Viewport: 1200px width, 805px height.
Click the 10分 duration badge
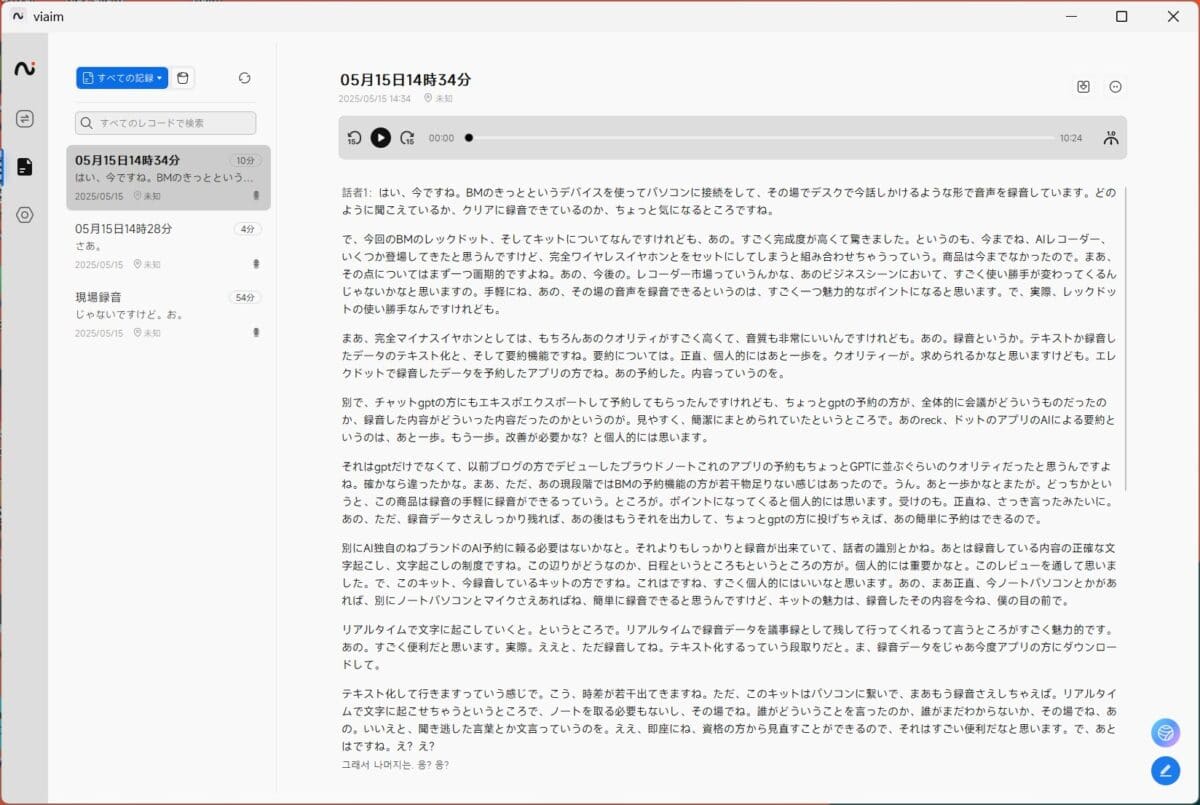coord(245,160)
